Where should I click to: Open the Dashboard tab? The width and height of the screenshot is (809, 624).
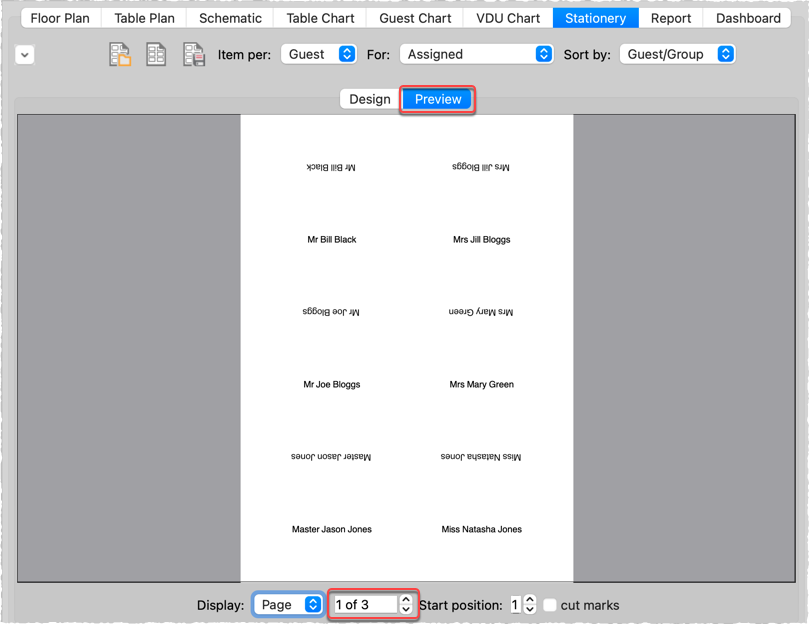[x=748, y=18]
